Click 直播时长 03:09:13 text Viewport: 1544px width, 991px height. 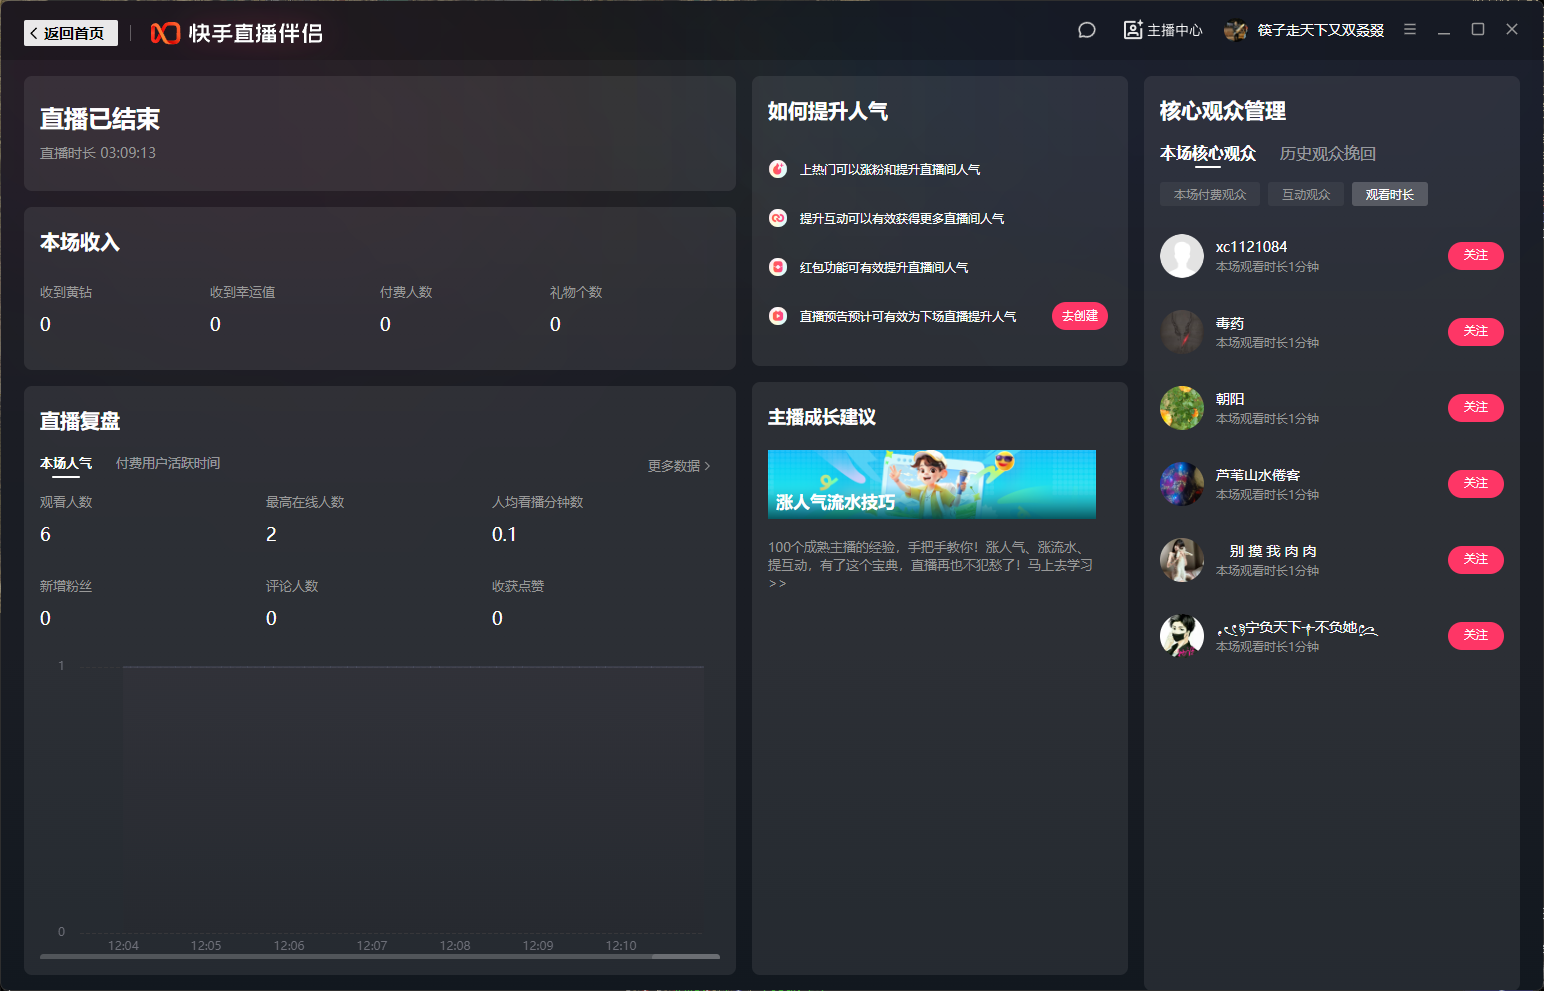tap(98, 153)
